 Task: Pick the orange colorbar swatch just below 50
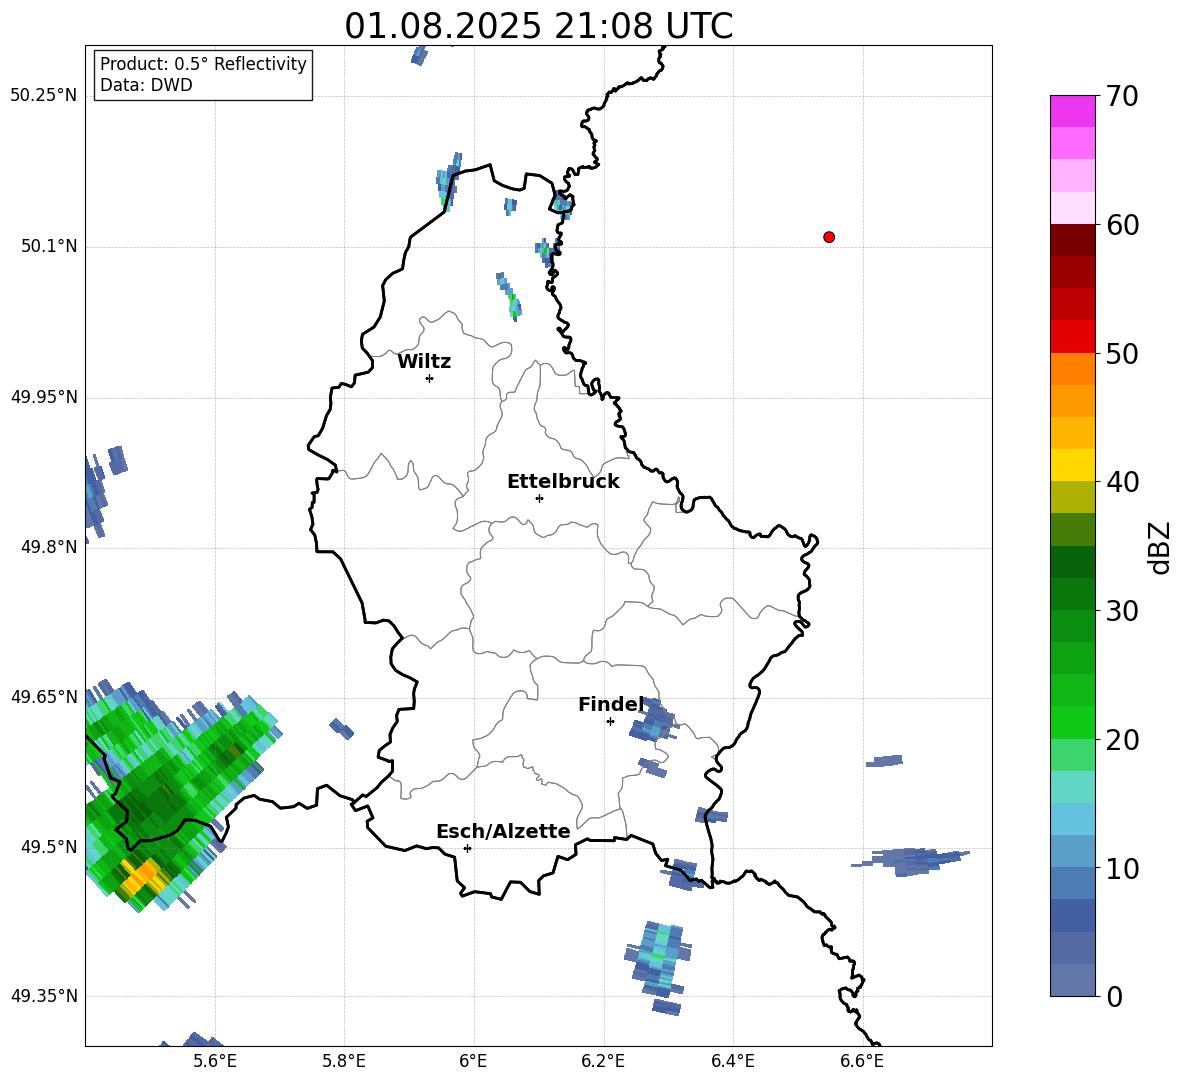tap(1072, 369)
